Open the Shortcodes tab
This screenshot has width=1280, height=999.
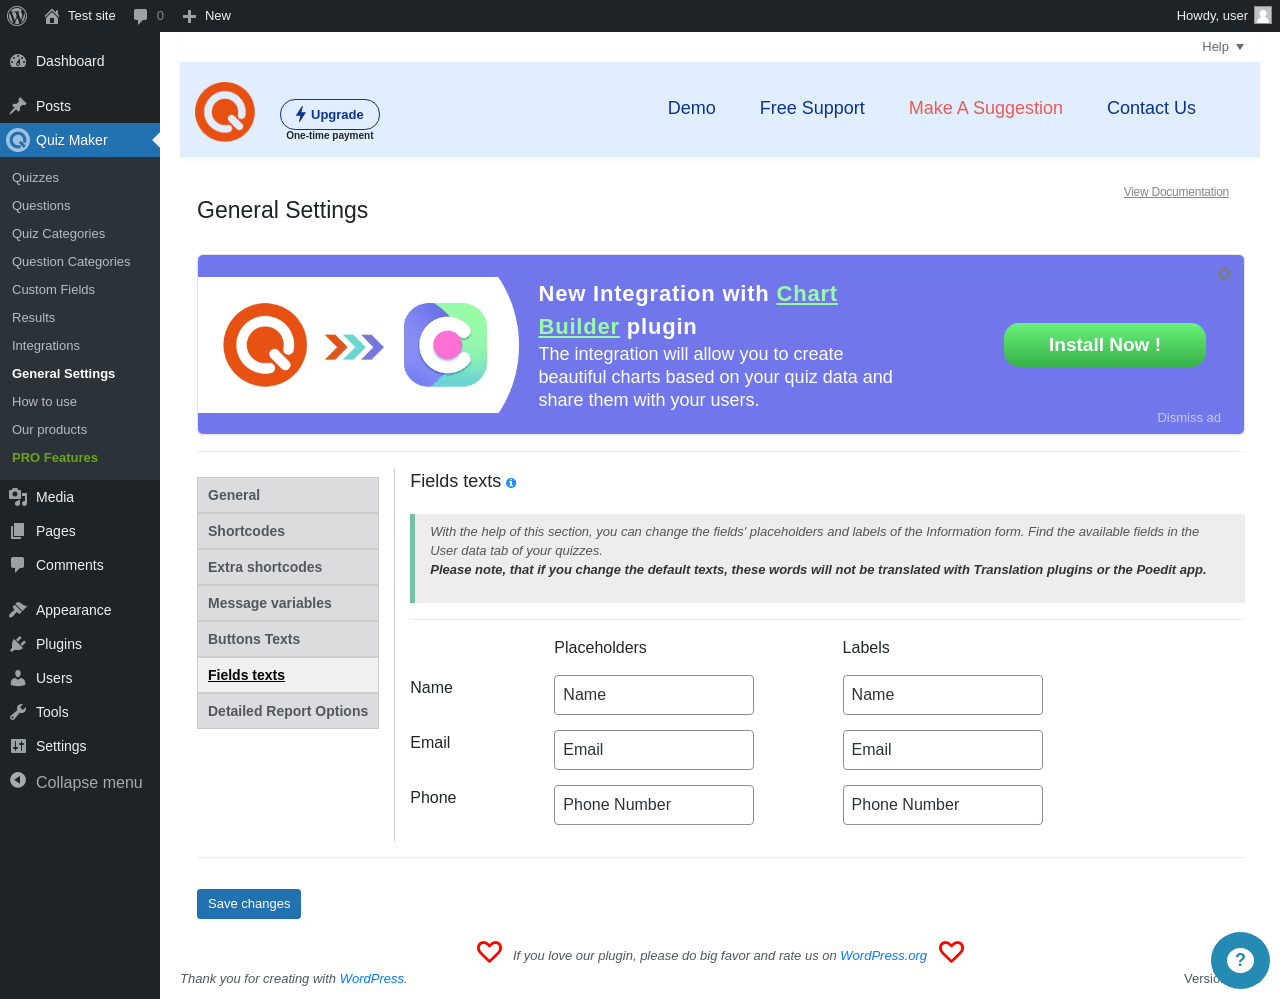(x=288, y=531)
